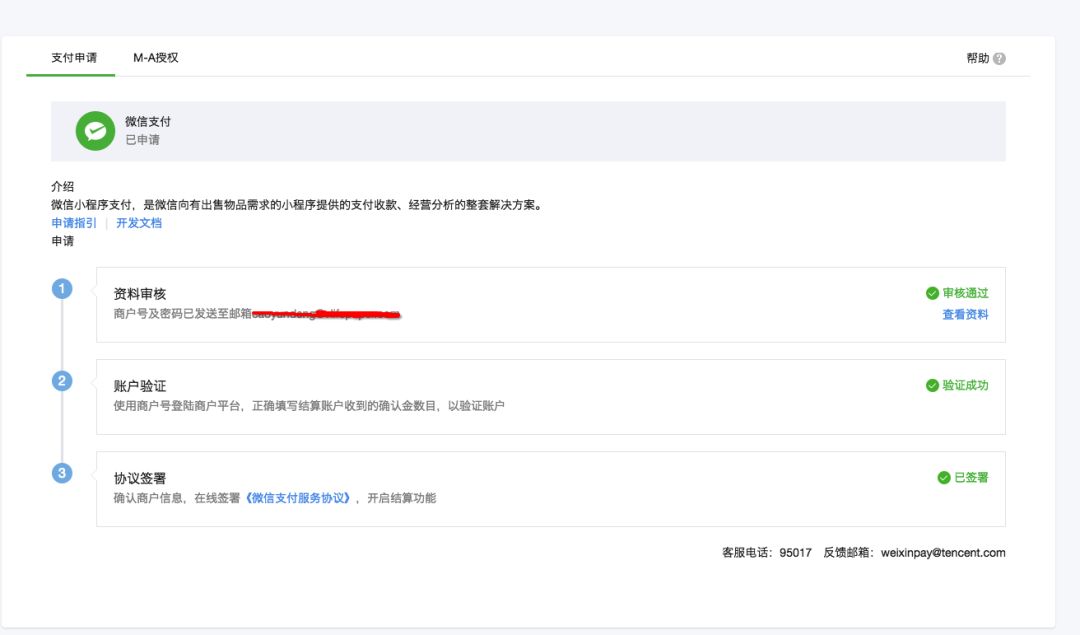Click the 使用商户号登陆商户平台 description
Image resolution: width=1080 pixels, height=635 pixels.
309,406
